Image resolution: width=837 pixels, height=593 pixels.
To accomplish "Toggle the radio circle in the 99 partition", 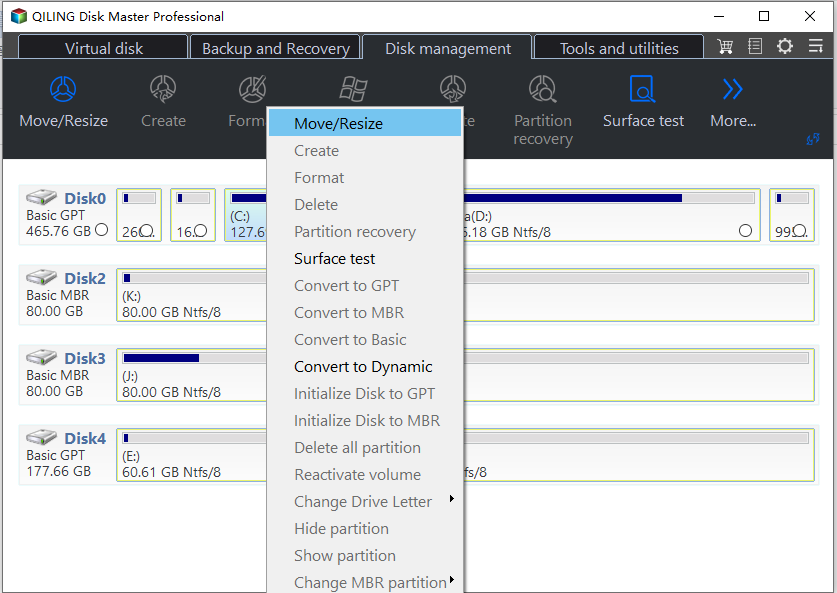I will tap(799, 231).
